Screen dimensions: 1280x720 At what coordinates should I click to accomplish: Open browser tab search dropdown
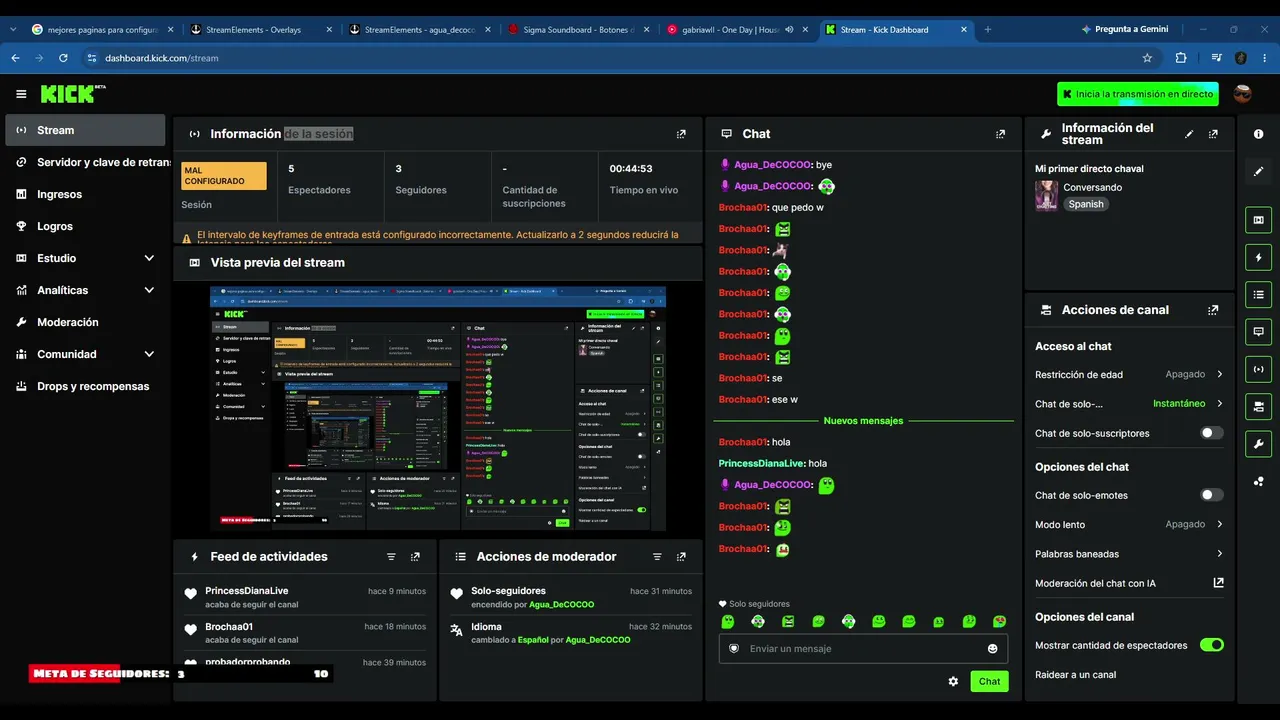pos(13,30)
